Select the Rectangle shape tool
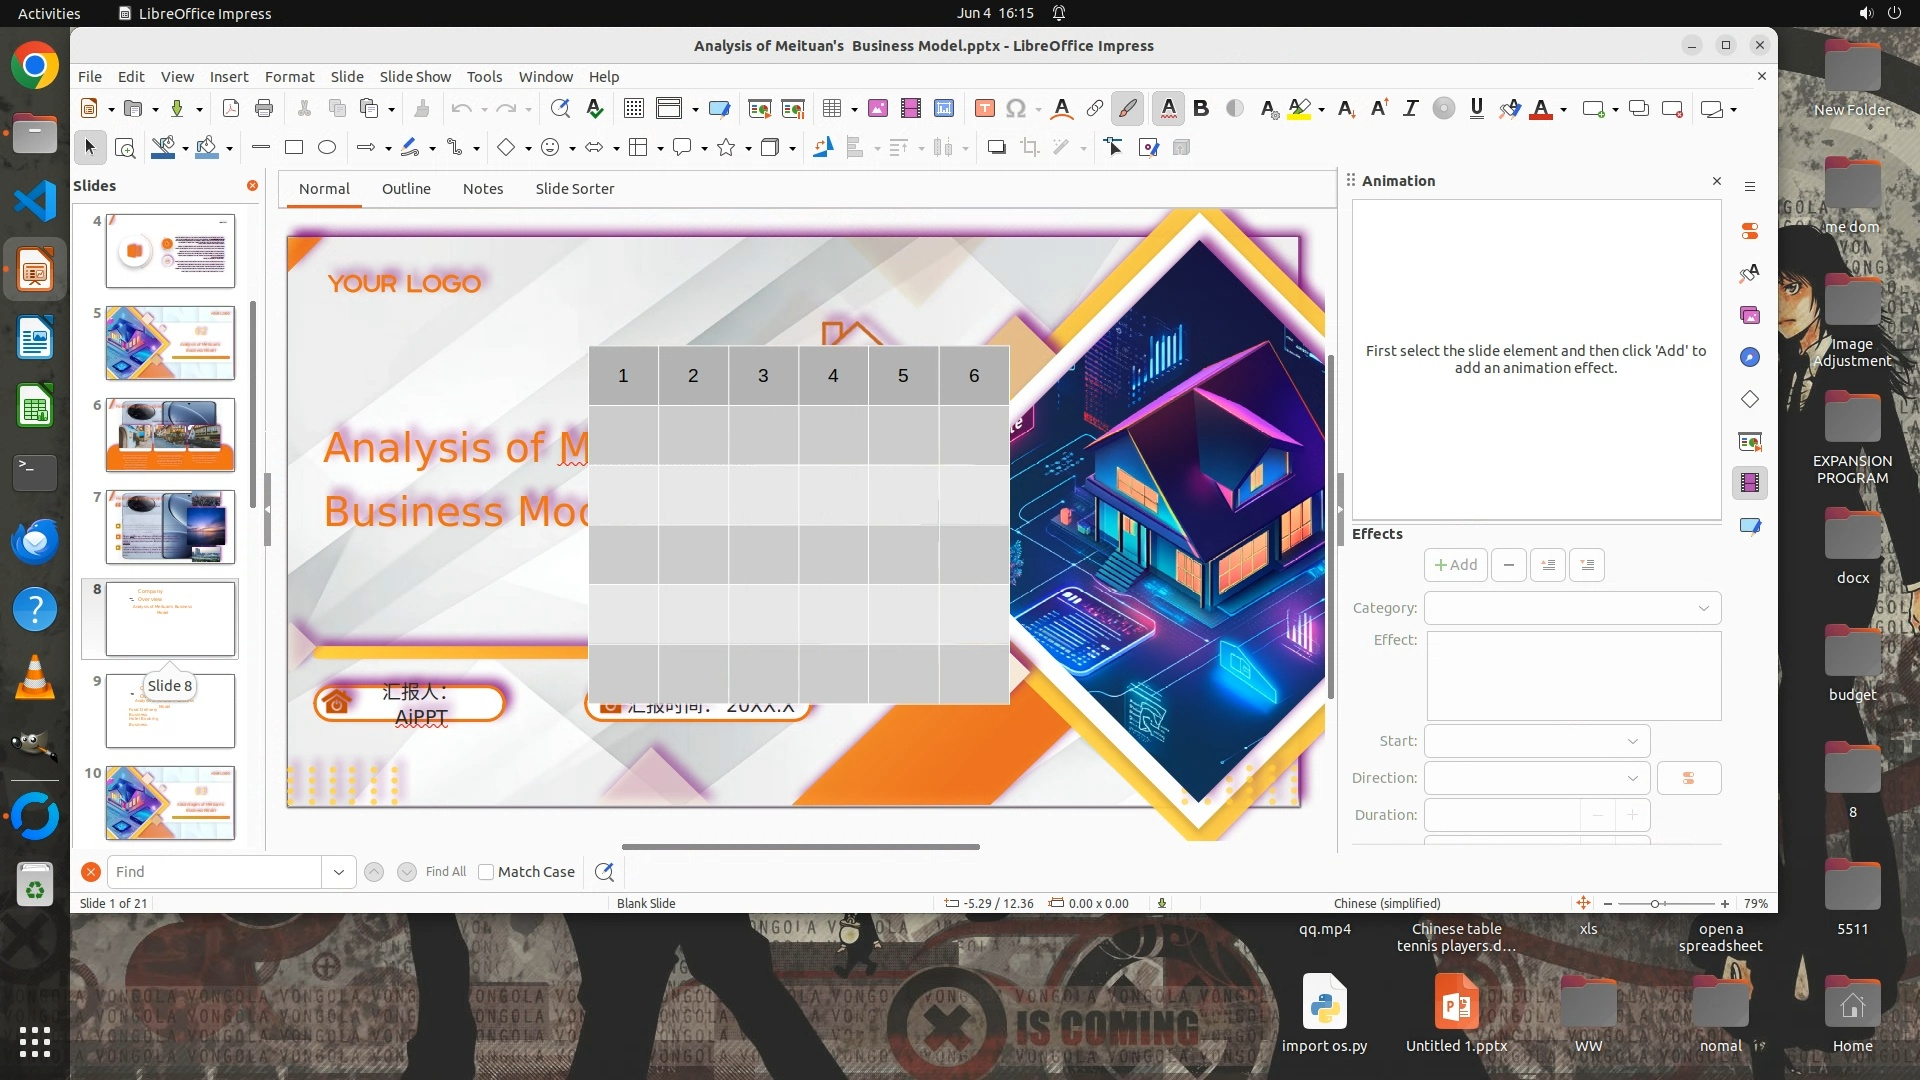This screenshot has width=1920, height=1080. tap(294, 148)
